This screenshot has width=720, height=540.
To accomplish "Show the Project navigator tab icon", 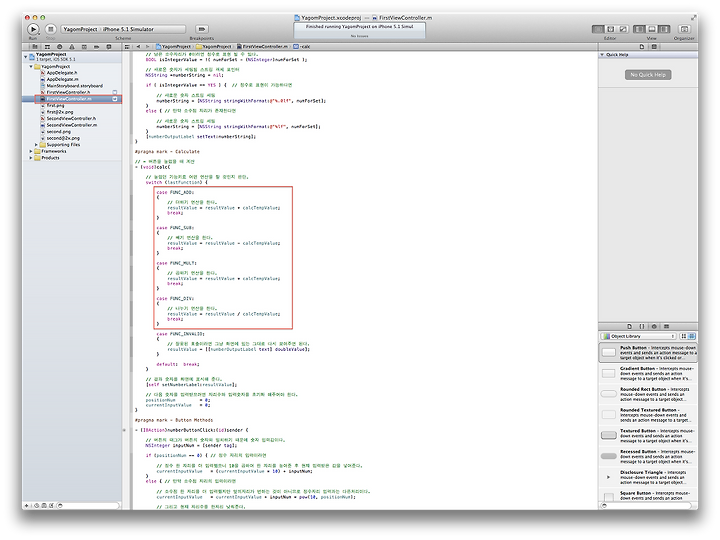I will 34,46.
